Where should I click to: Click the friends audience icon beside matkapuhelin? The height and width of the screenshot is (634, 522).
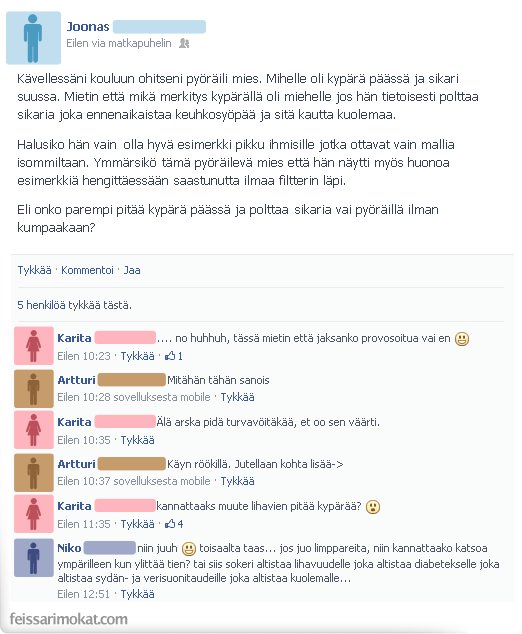pyautogui.click(x=184, y=43)
